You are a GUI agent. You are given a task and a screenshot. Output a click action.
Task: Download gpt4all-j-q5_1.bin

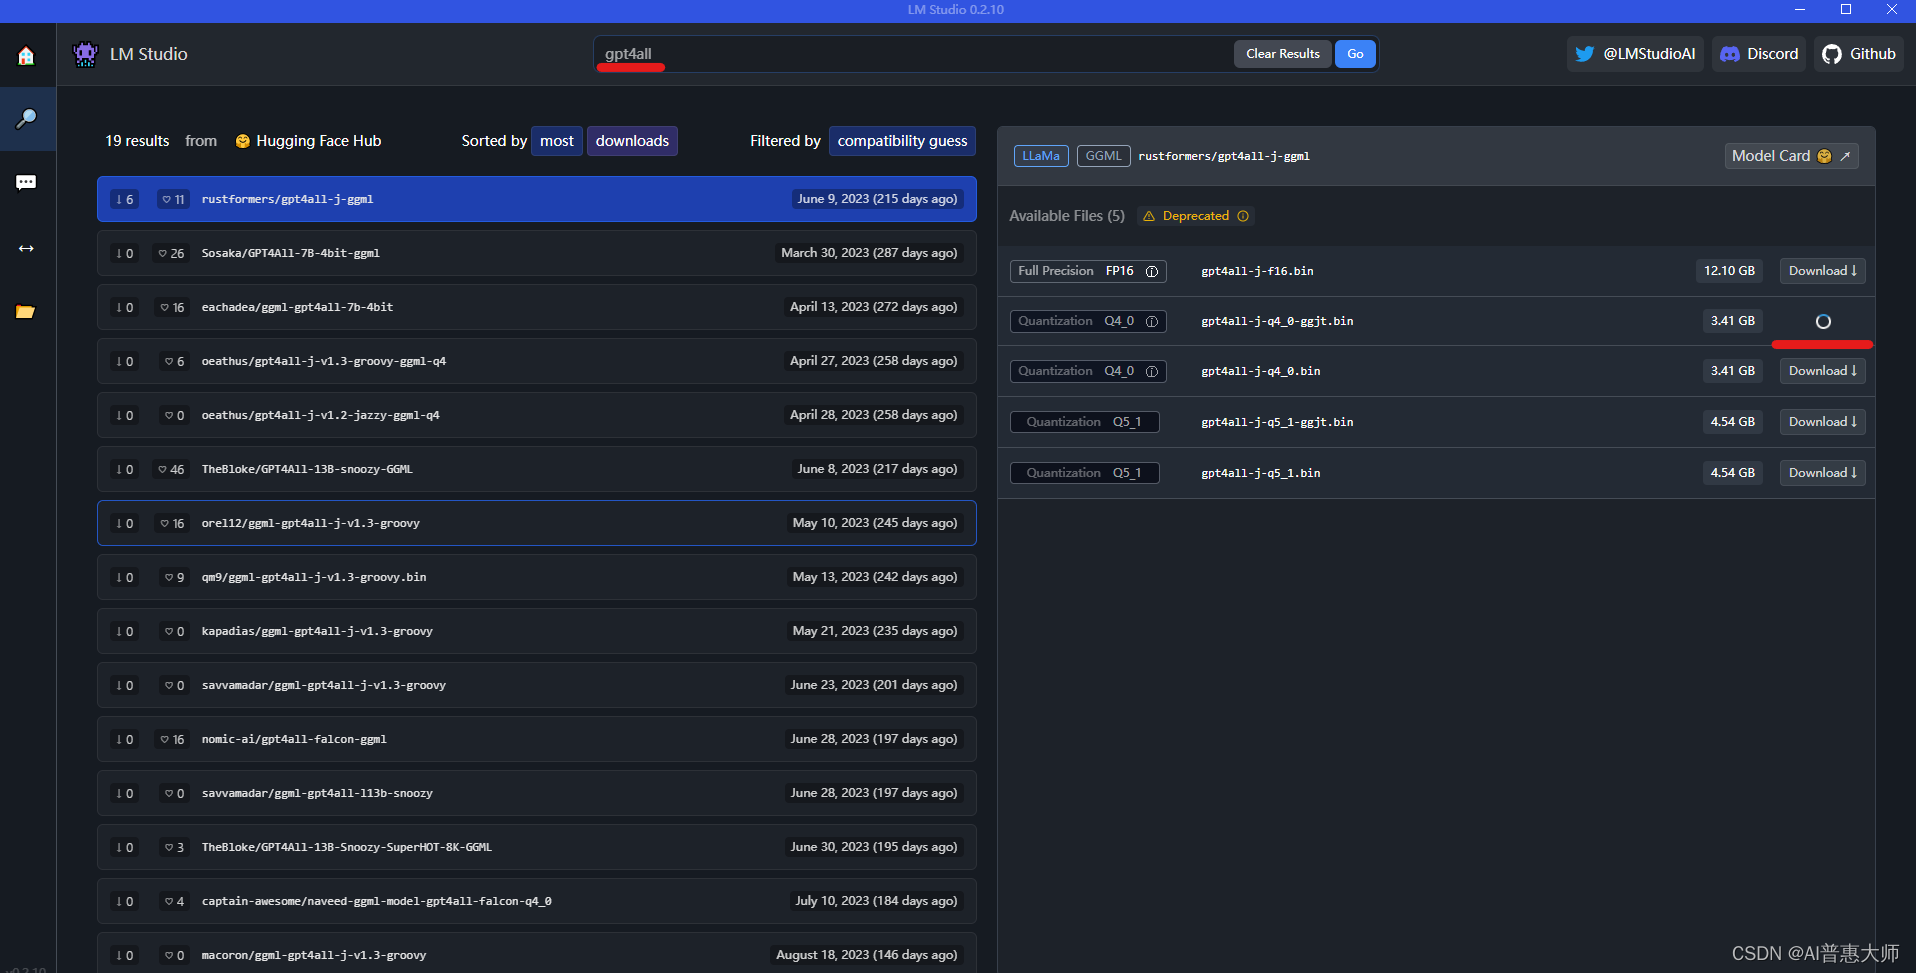tap(1822, 473)
